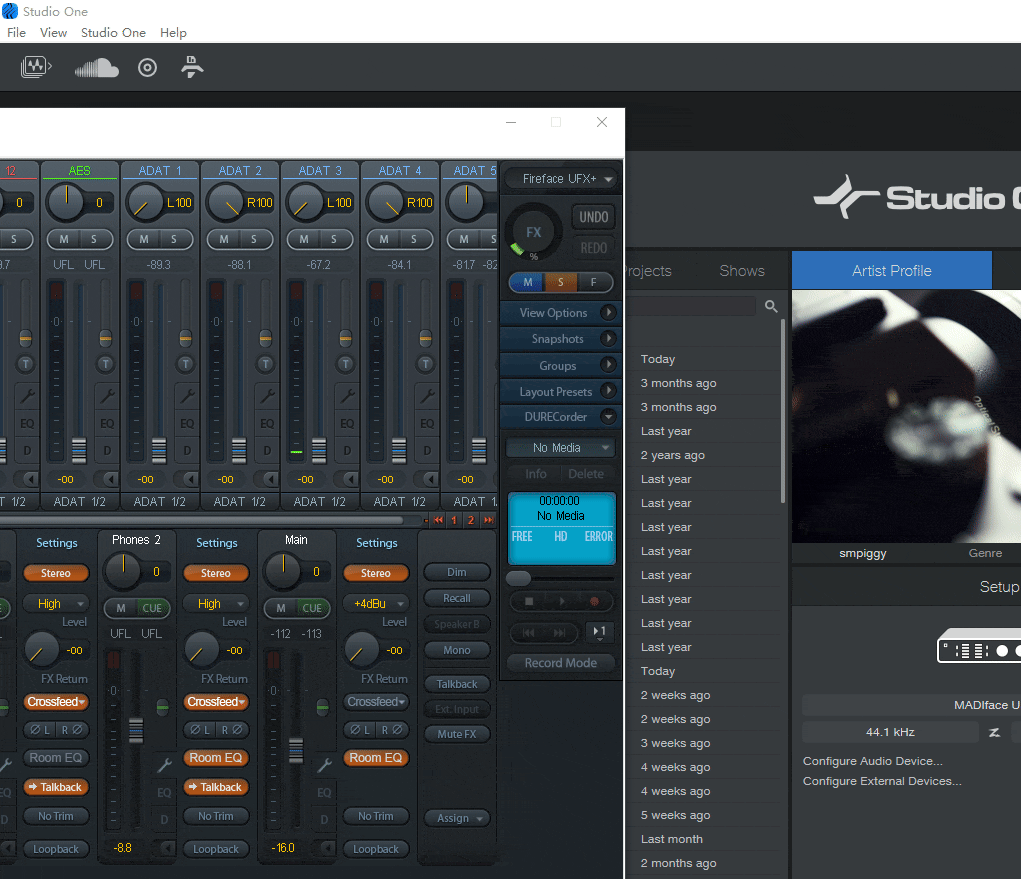Toggle the Mono button in control room

[x=456, y=650]
